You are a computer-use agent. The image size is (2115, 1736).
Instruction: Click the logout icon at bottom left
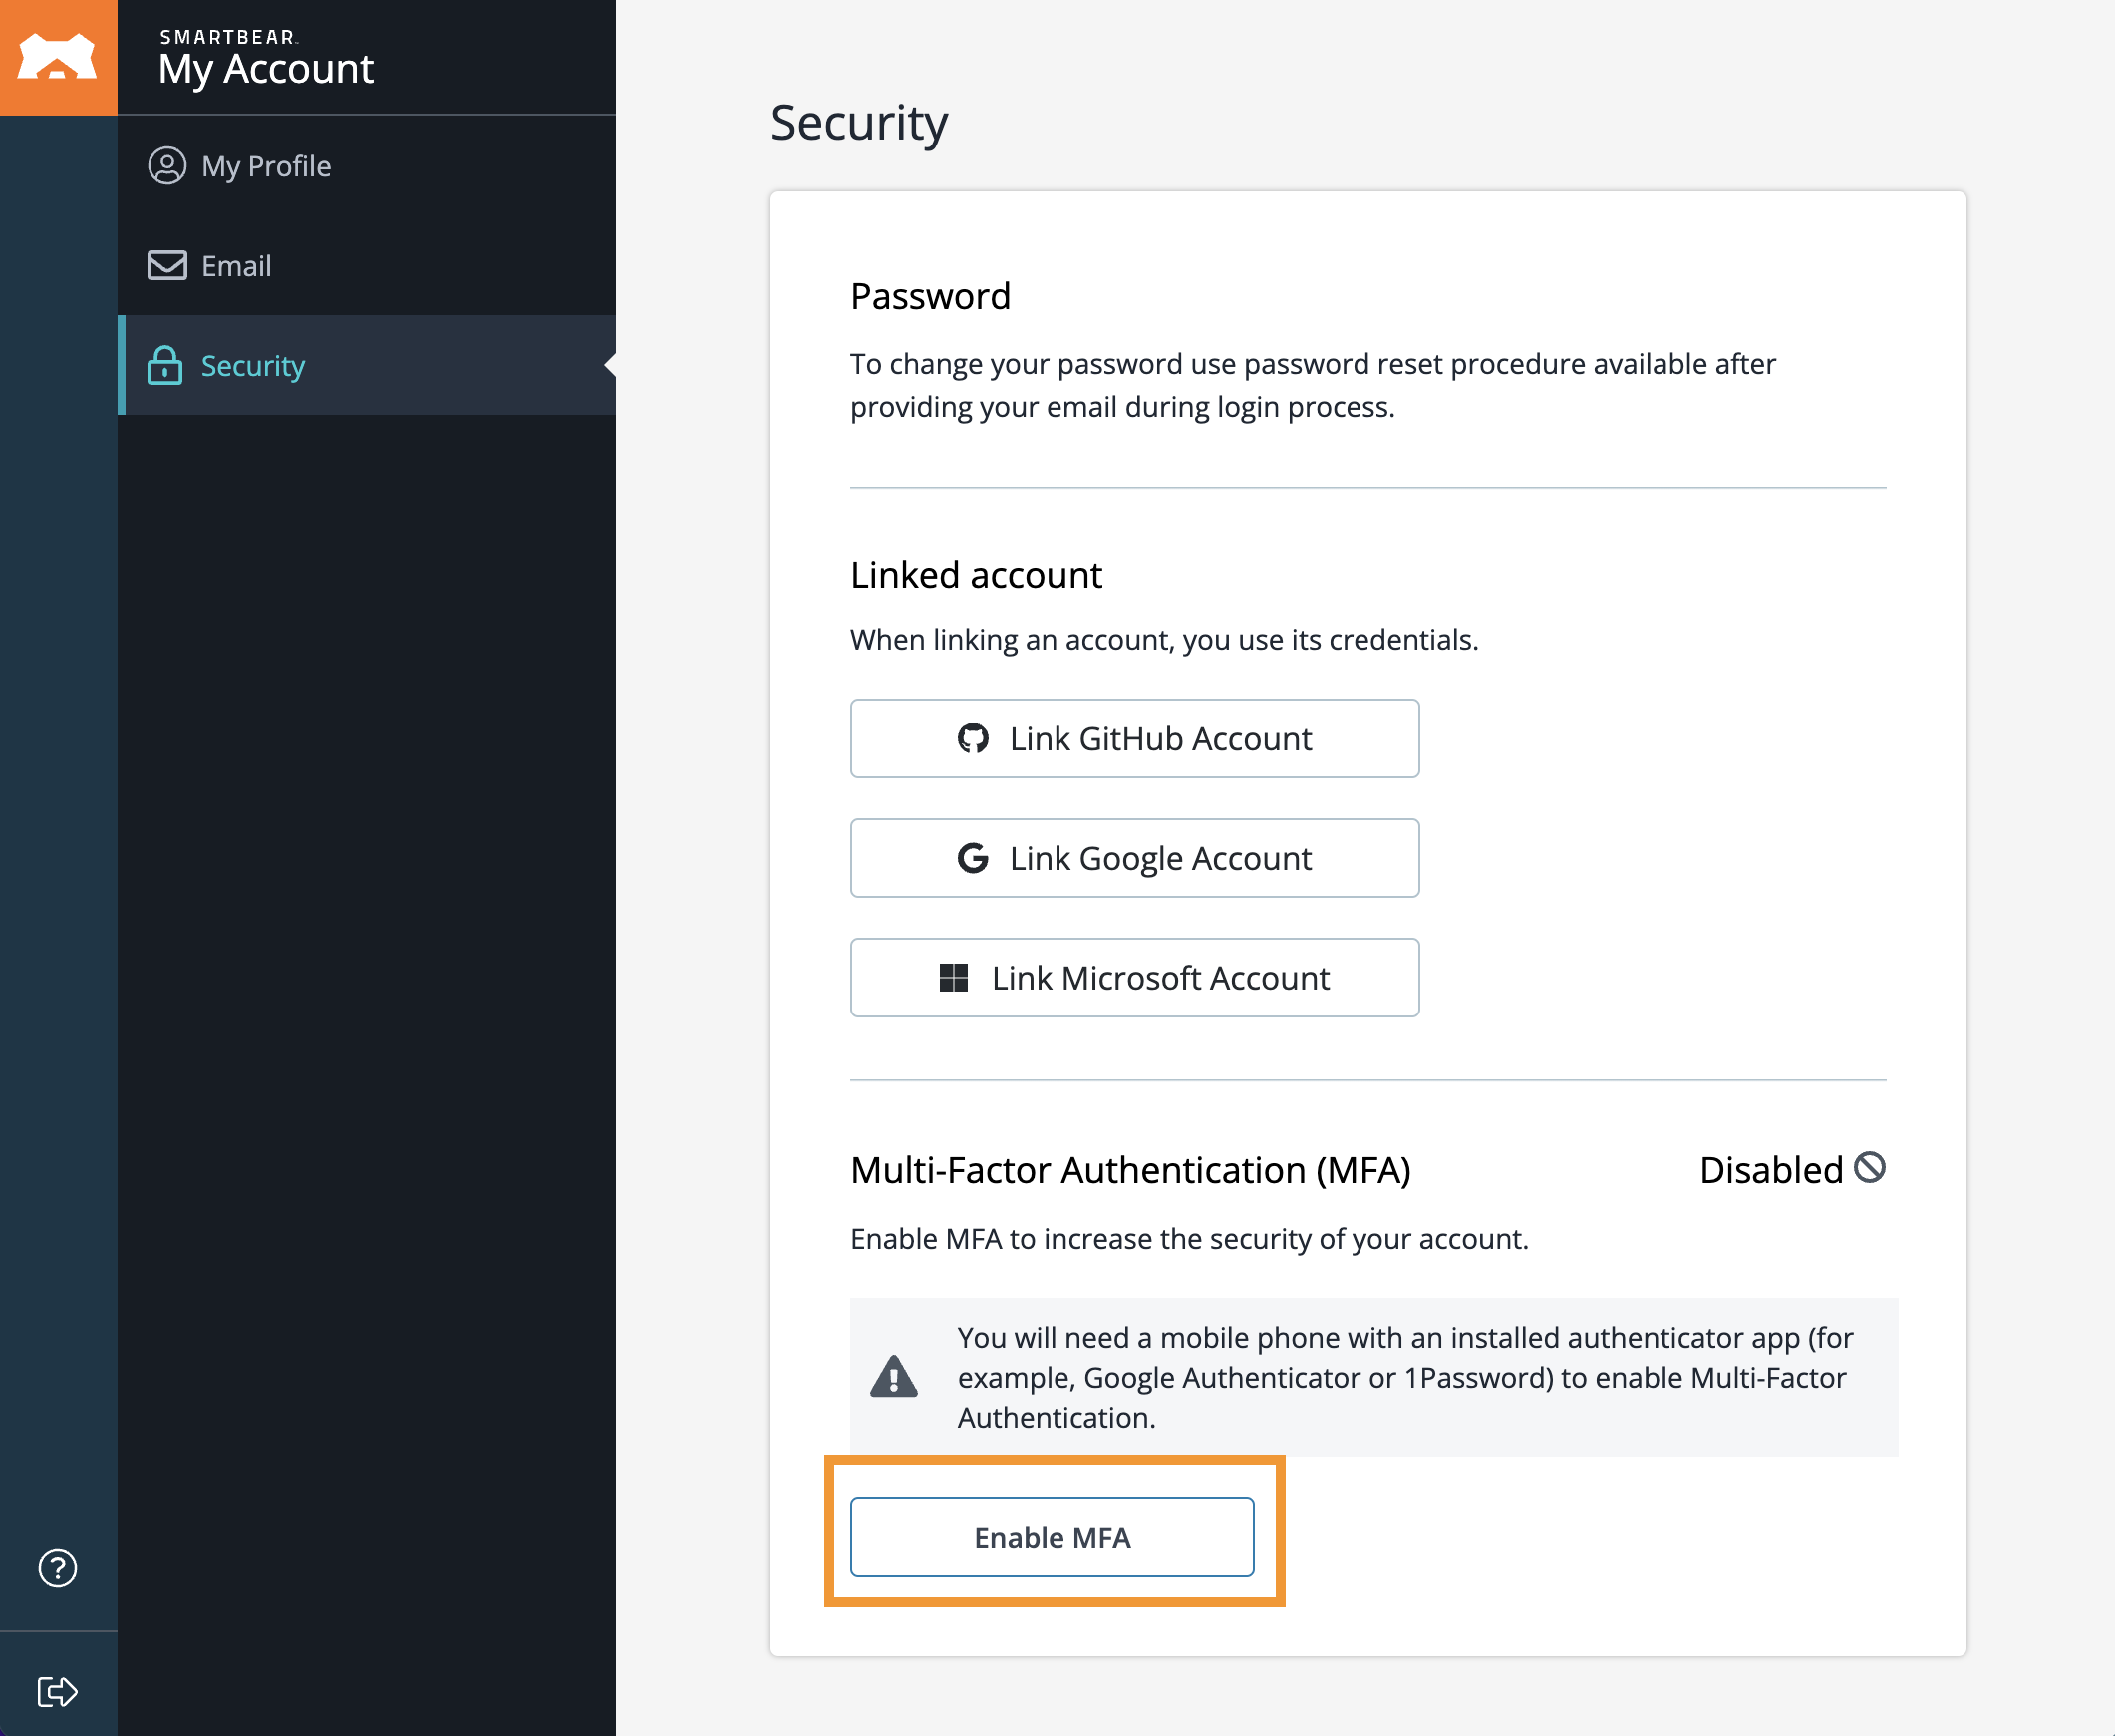tap(58, 1692)
